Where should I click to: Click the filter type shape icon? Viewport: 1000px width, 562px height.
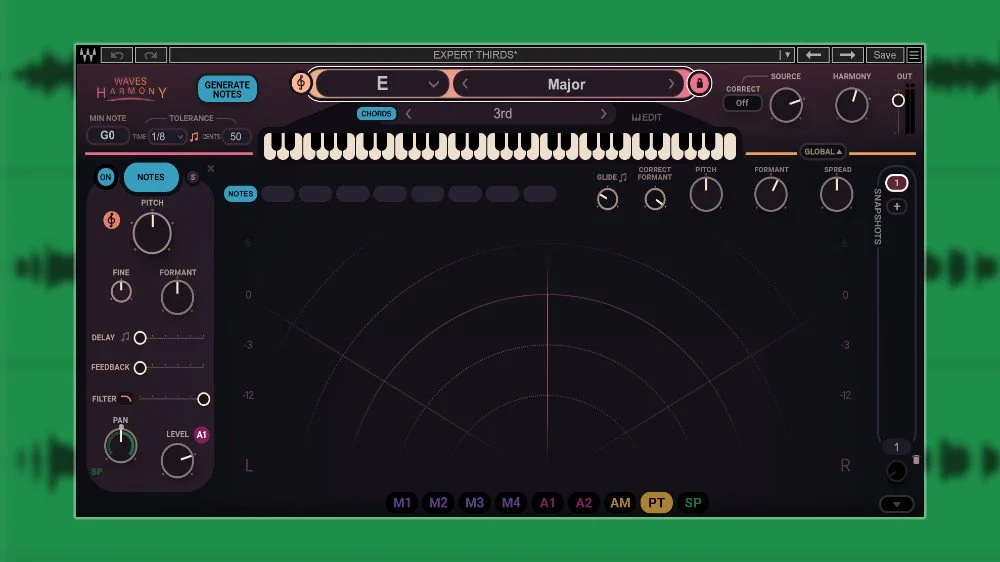click(x=126, y=399)
